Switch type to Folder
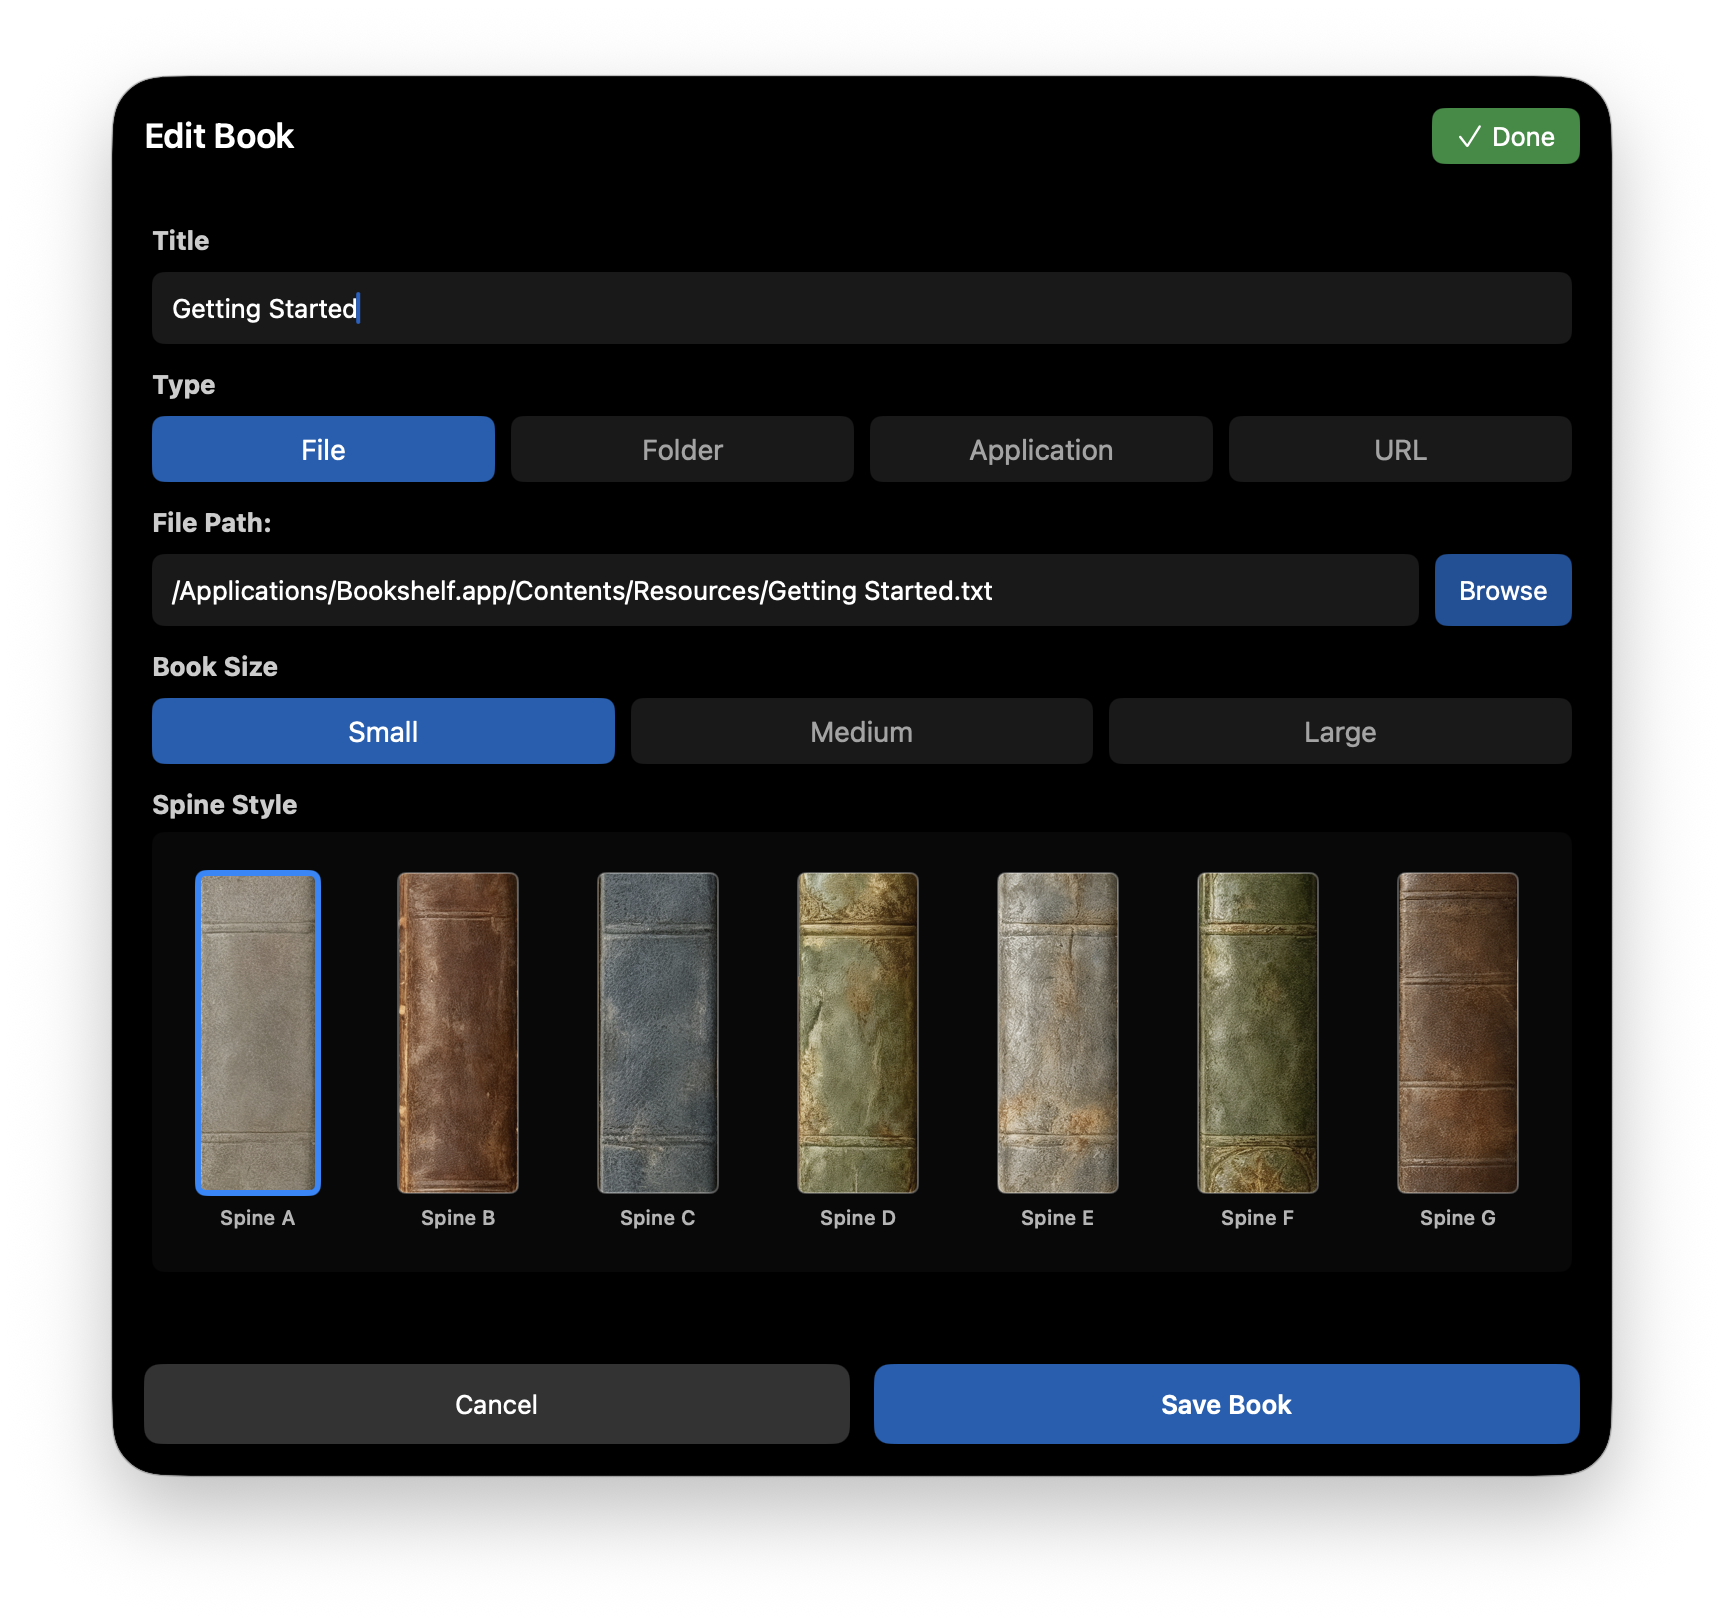This screenshot has width=1724, height=1624. (x=682, y=449)
